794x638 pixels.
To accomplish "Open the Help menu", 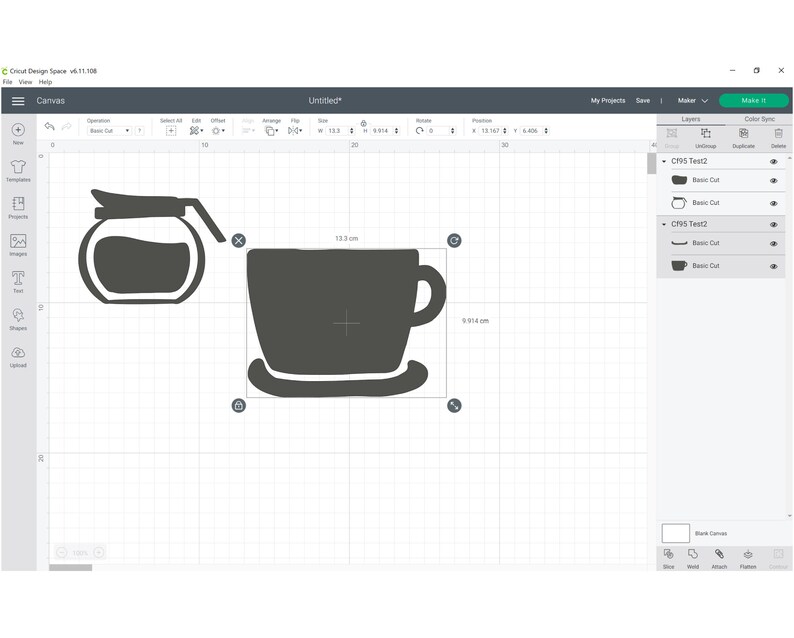I will (x=46, y=82).
